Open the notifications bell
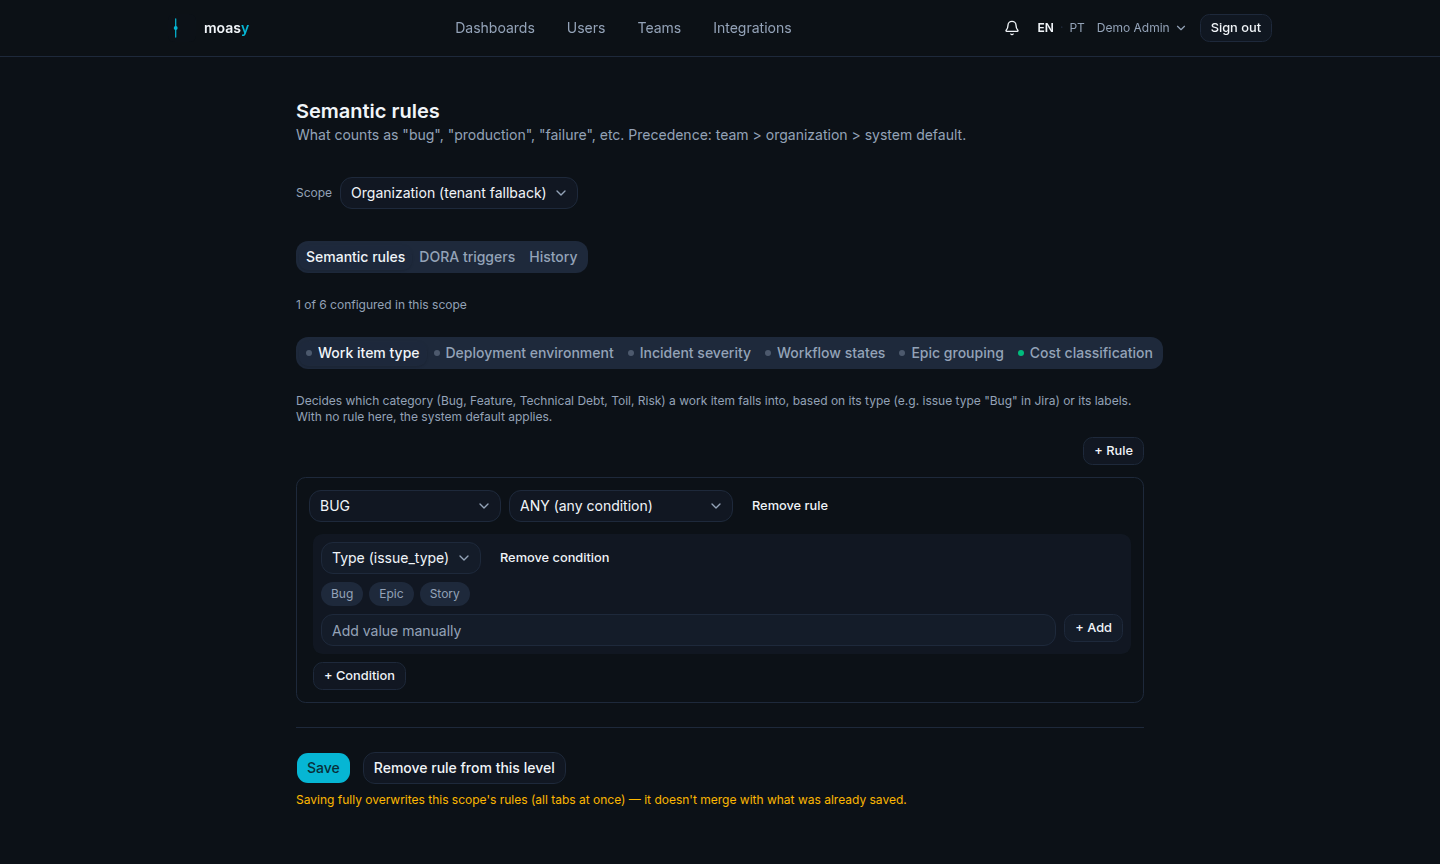The image size is (1440, 864). (x=1012, y=28)
